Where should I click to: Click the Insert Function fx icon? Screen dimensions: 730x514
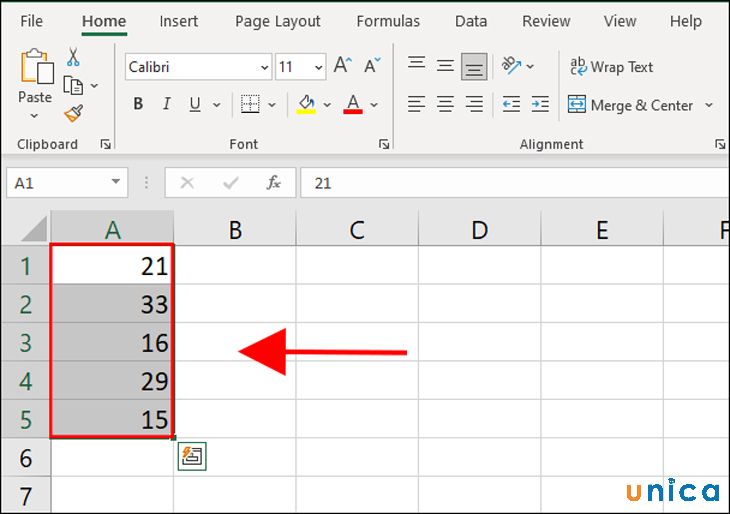coord(273,183)
